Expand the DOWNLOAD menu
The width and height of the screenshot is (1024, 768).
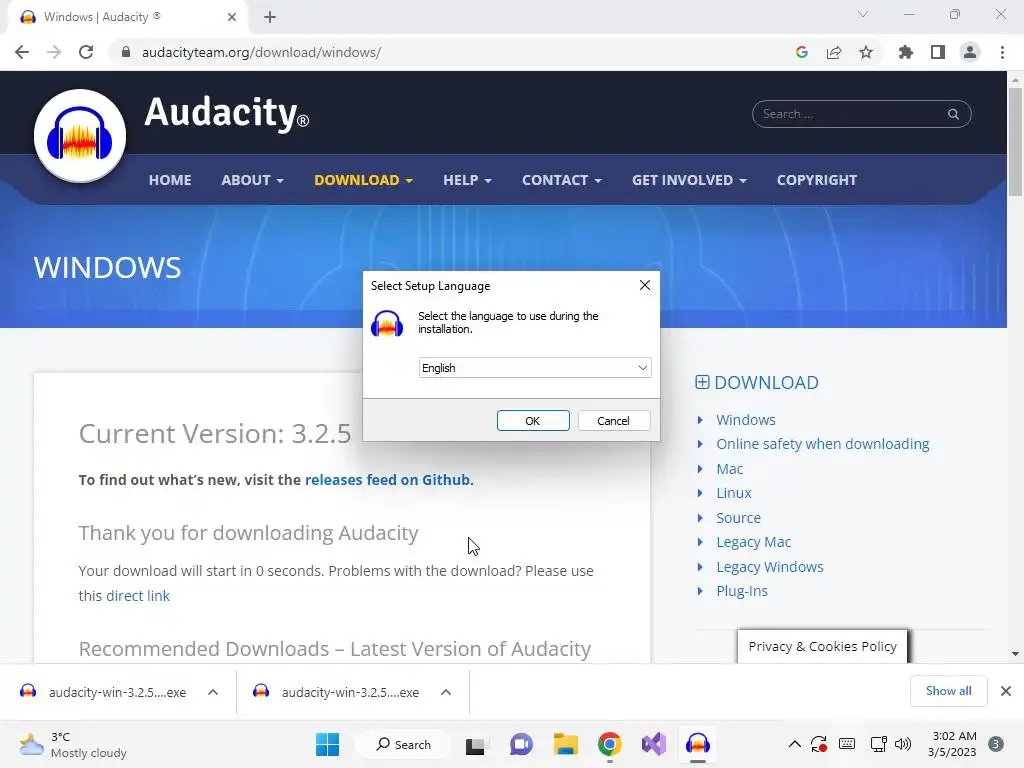(363, 180)
